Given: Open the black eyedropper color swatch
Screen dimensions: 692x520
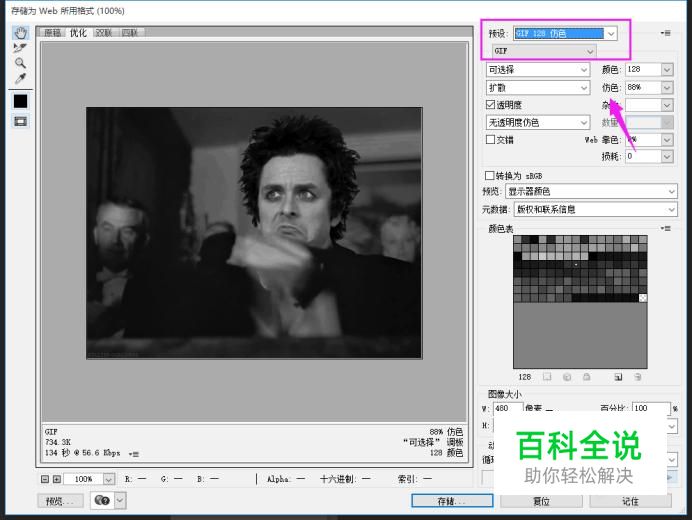Looking at the screenshot, I should pyautogui.click(x=20, y=101).
